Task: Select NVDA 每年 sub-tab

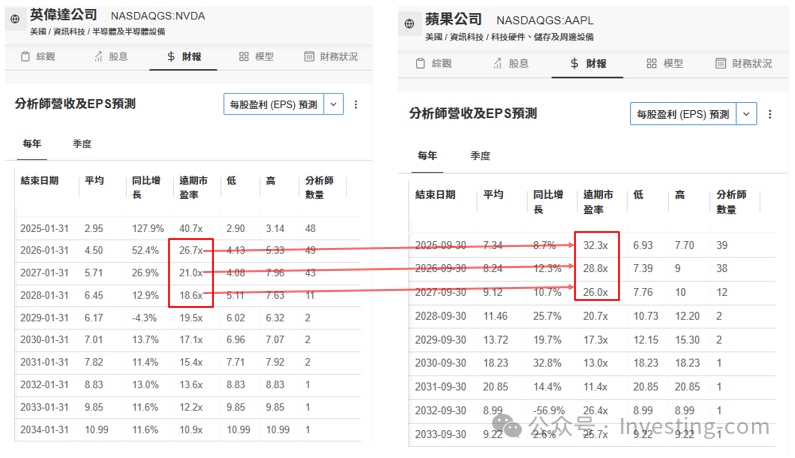Action: click(x=32, y=144)
